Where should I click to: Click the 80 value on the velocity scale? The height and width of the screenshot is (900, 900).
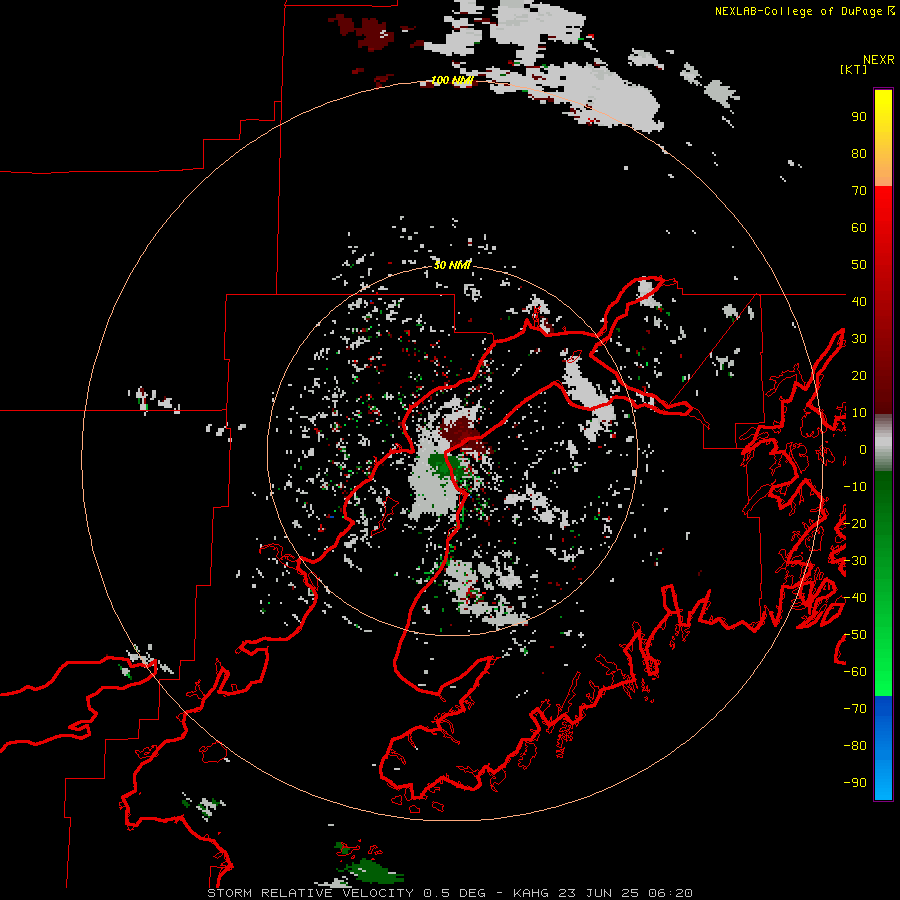[859, 153]
